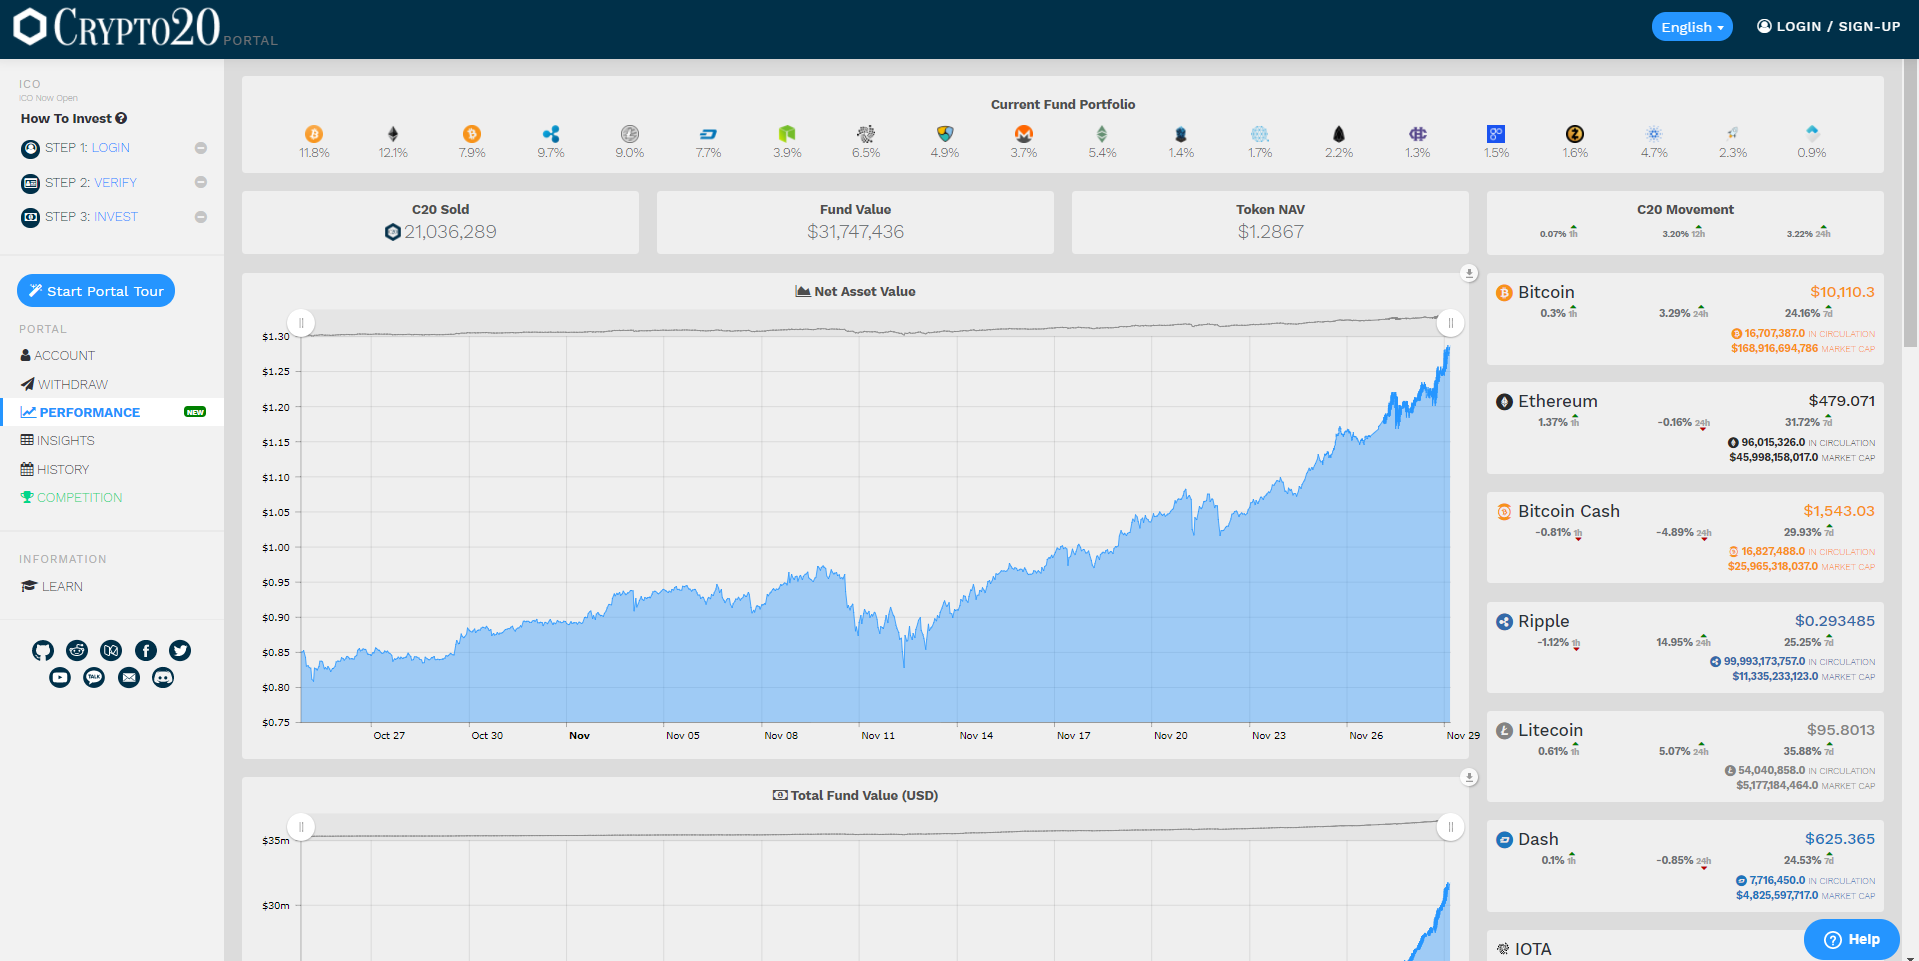The image size is (1919, 961).
Task: Click the Fund Value amount $31,747,436
Action: click(x=855, y=232)
